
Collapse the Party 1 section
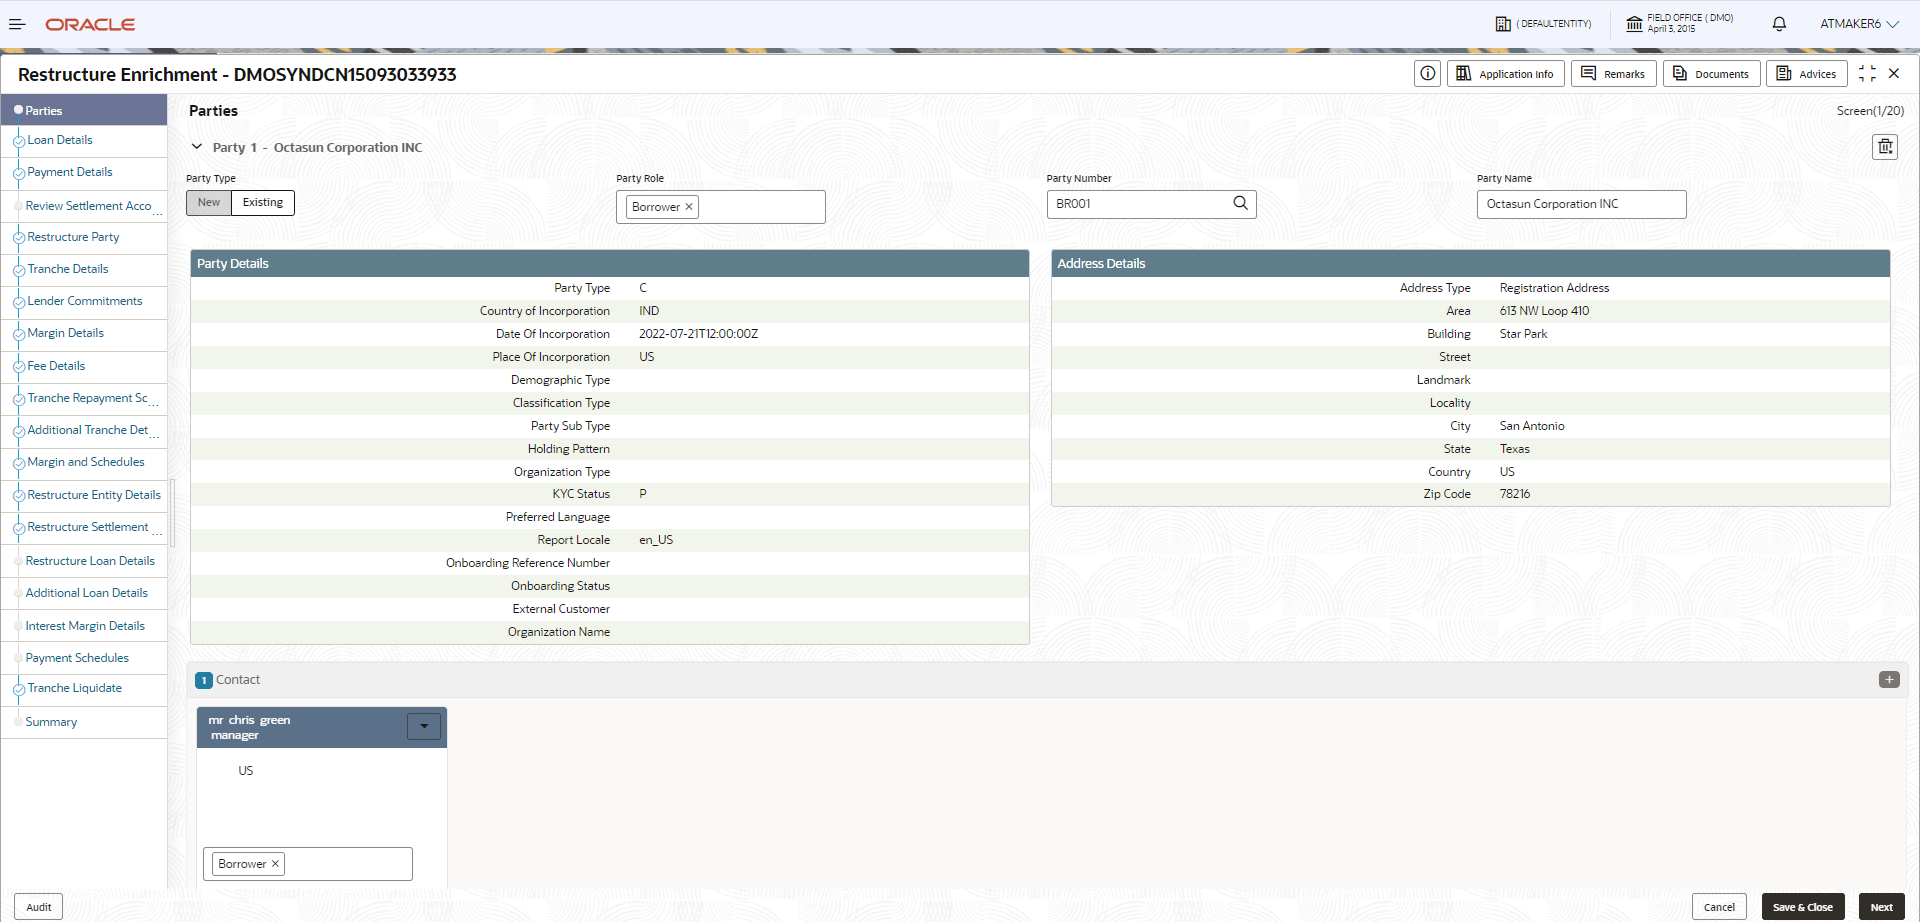click(197, 147)
